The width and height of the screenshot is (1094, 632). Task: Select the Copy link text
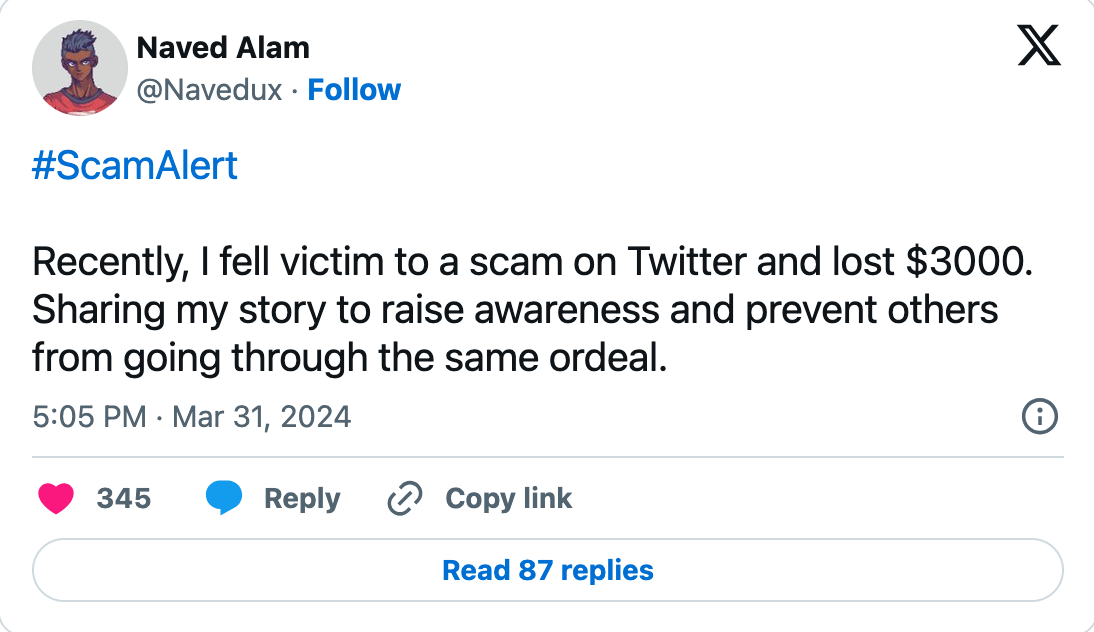[x=508, y=498]
